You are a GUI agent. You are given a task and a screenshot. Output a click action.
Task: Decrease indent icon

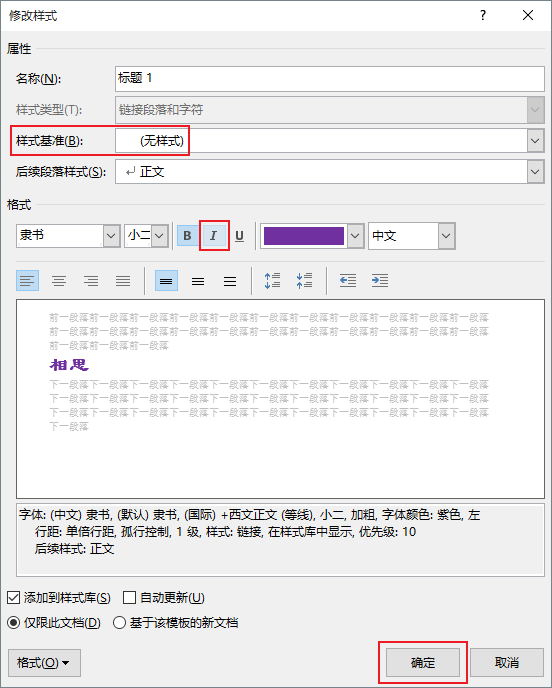pos(348,280)
